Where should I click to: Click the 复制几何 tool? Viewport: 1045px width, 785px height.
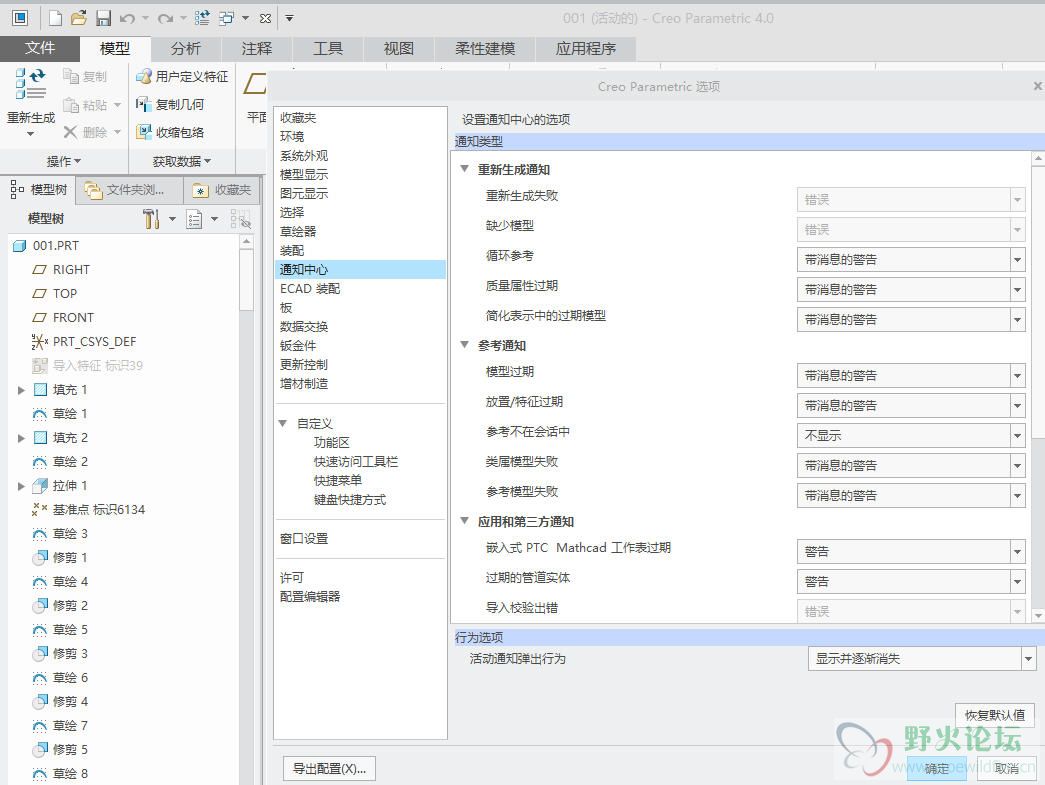pos(170,105)
